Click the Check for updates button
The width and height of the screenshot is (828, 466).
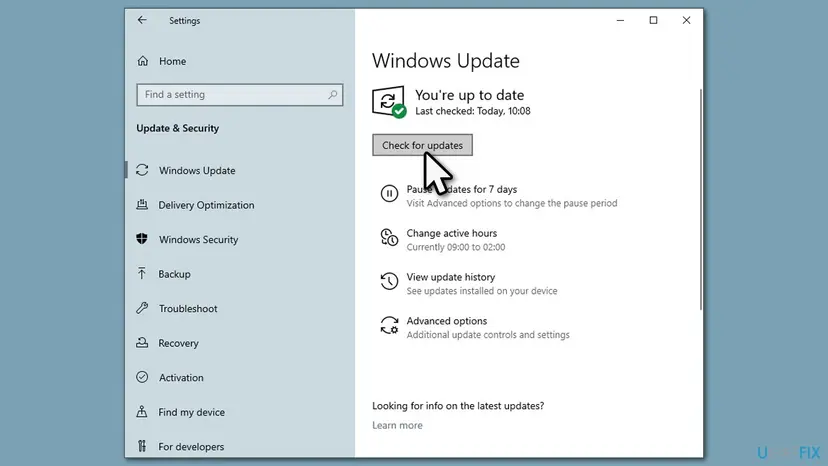click(x=422, y=145)
